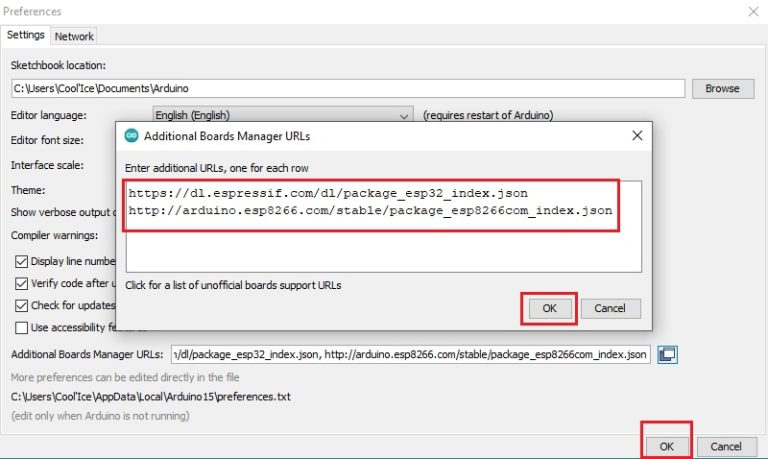
Task: Browse for the sketchbook location
Action: tap(722, 88)
